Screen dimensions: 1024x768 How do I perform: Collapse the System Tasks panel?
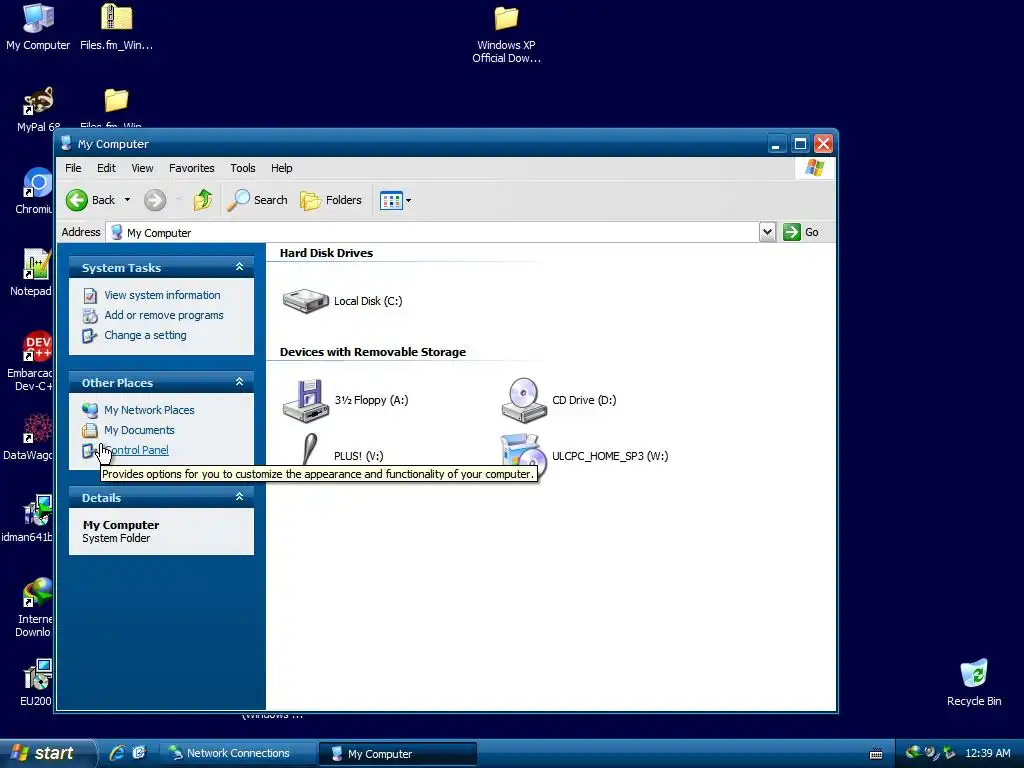240,267
